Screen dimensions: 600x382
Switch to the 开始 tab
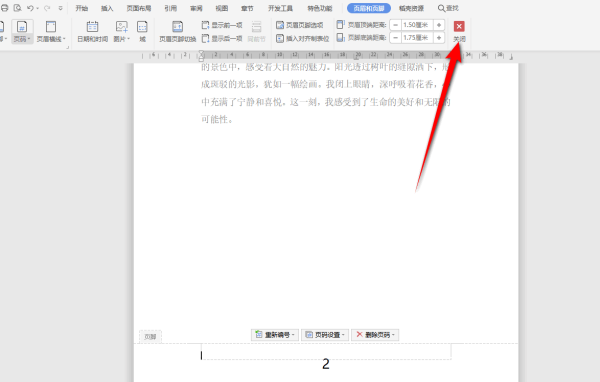click(x=82, y=8)
